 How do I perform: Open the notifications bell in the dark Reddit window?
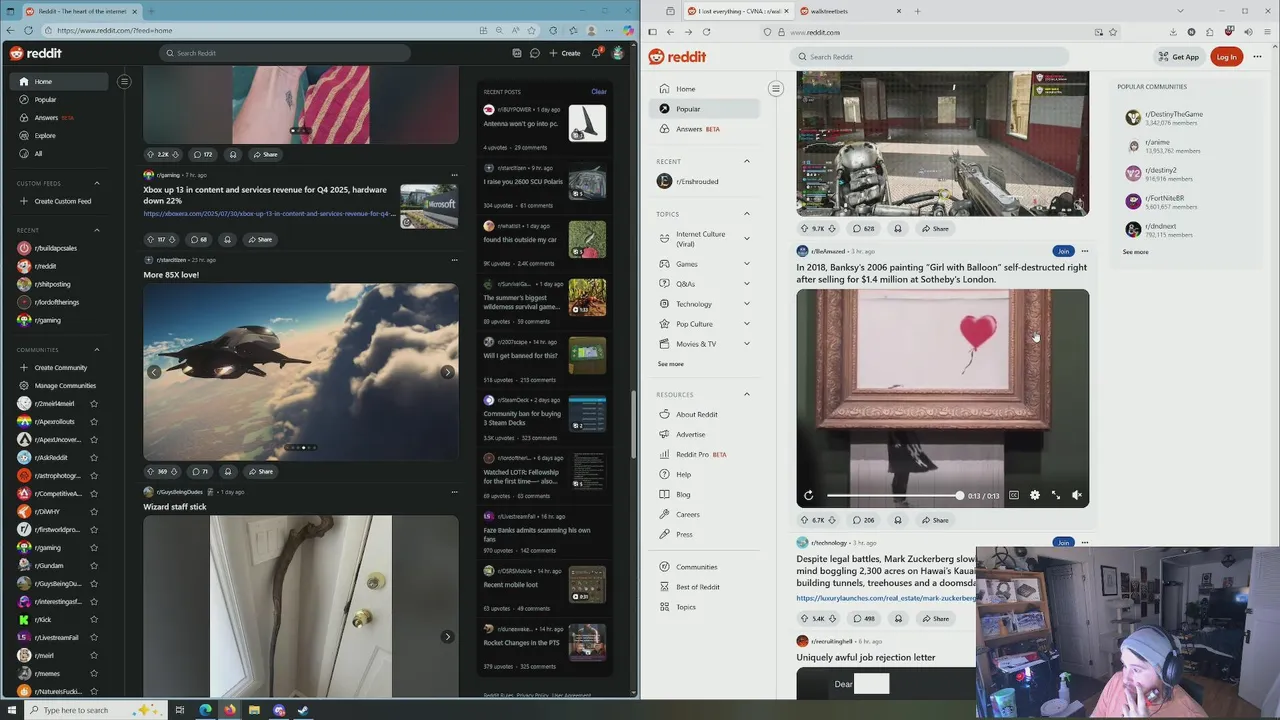[596, 53]
